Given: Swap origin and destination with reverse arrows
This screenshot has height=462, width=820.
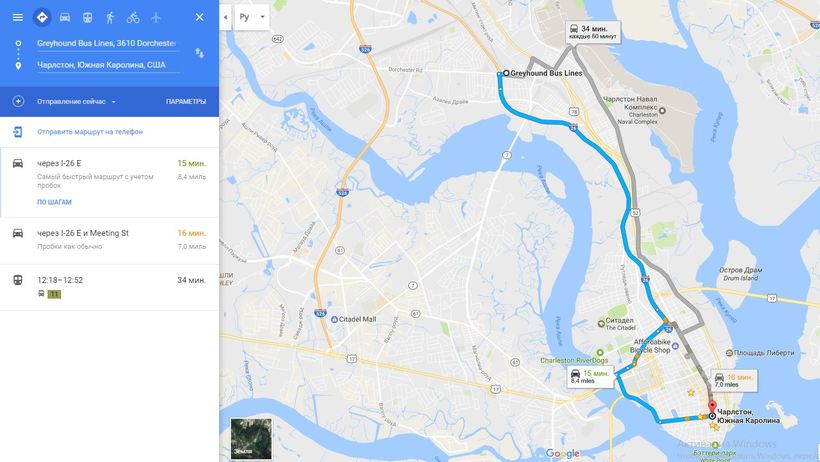Looking at the screenshot, I should (199, 53).
